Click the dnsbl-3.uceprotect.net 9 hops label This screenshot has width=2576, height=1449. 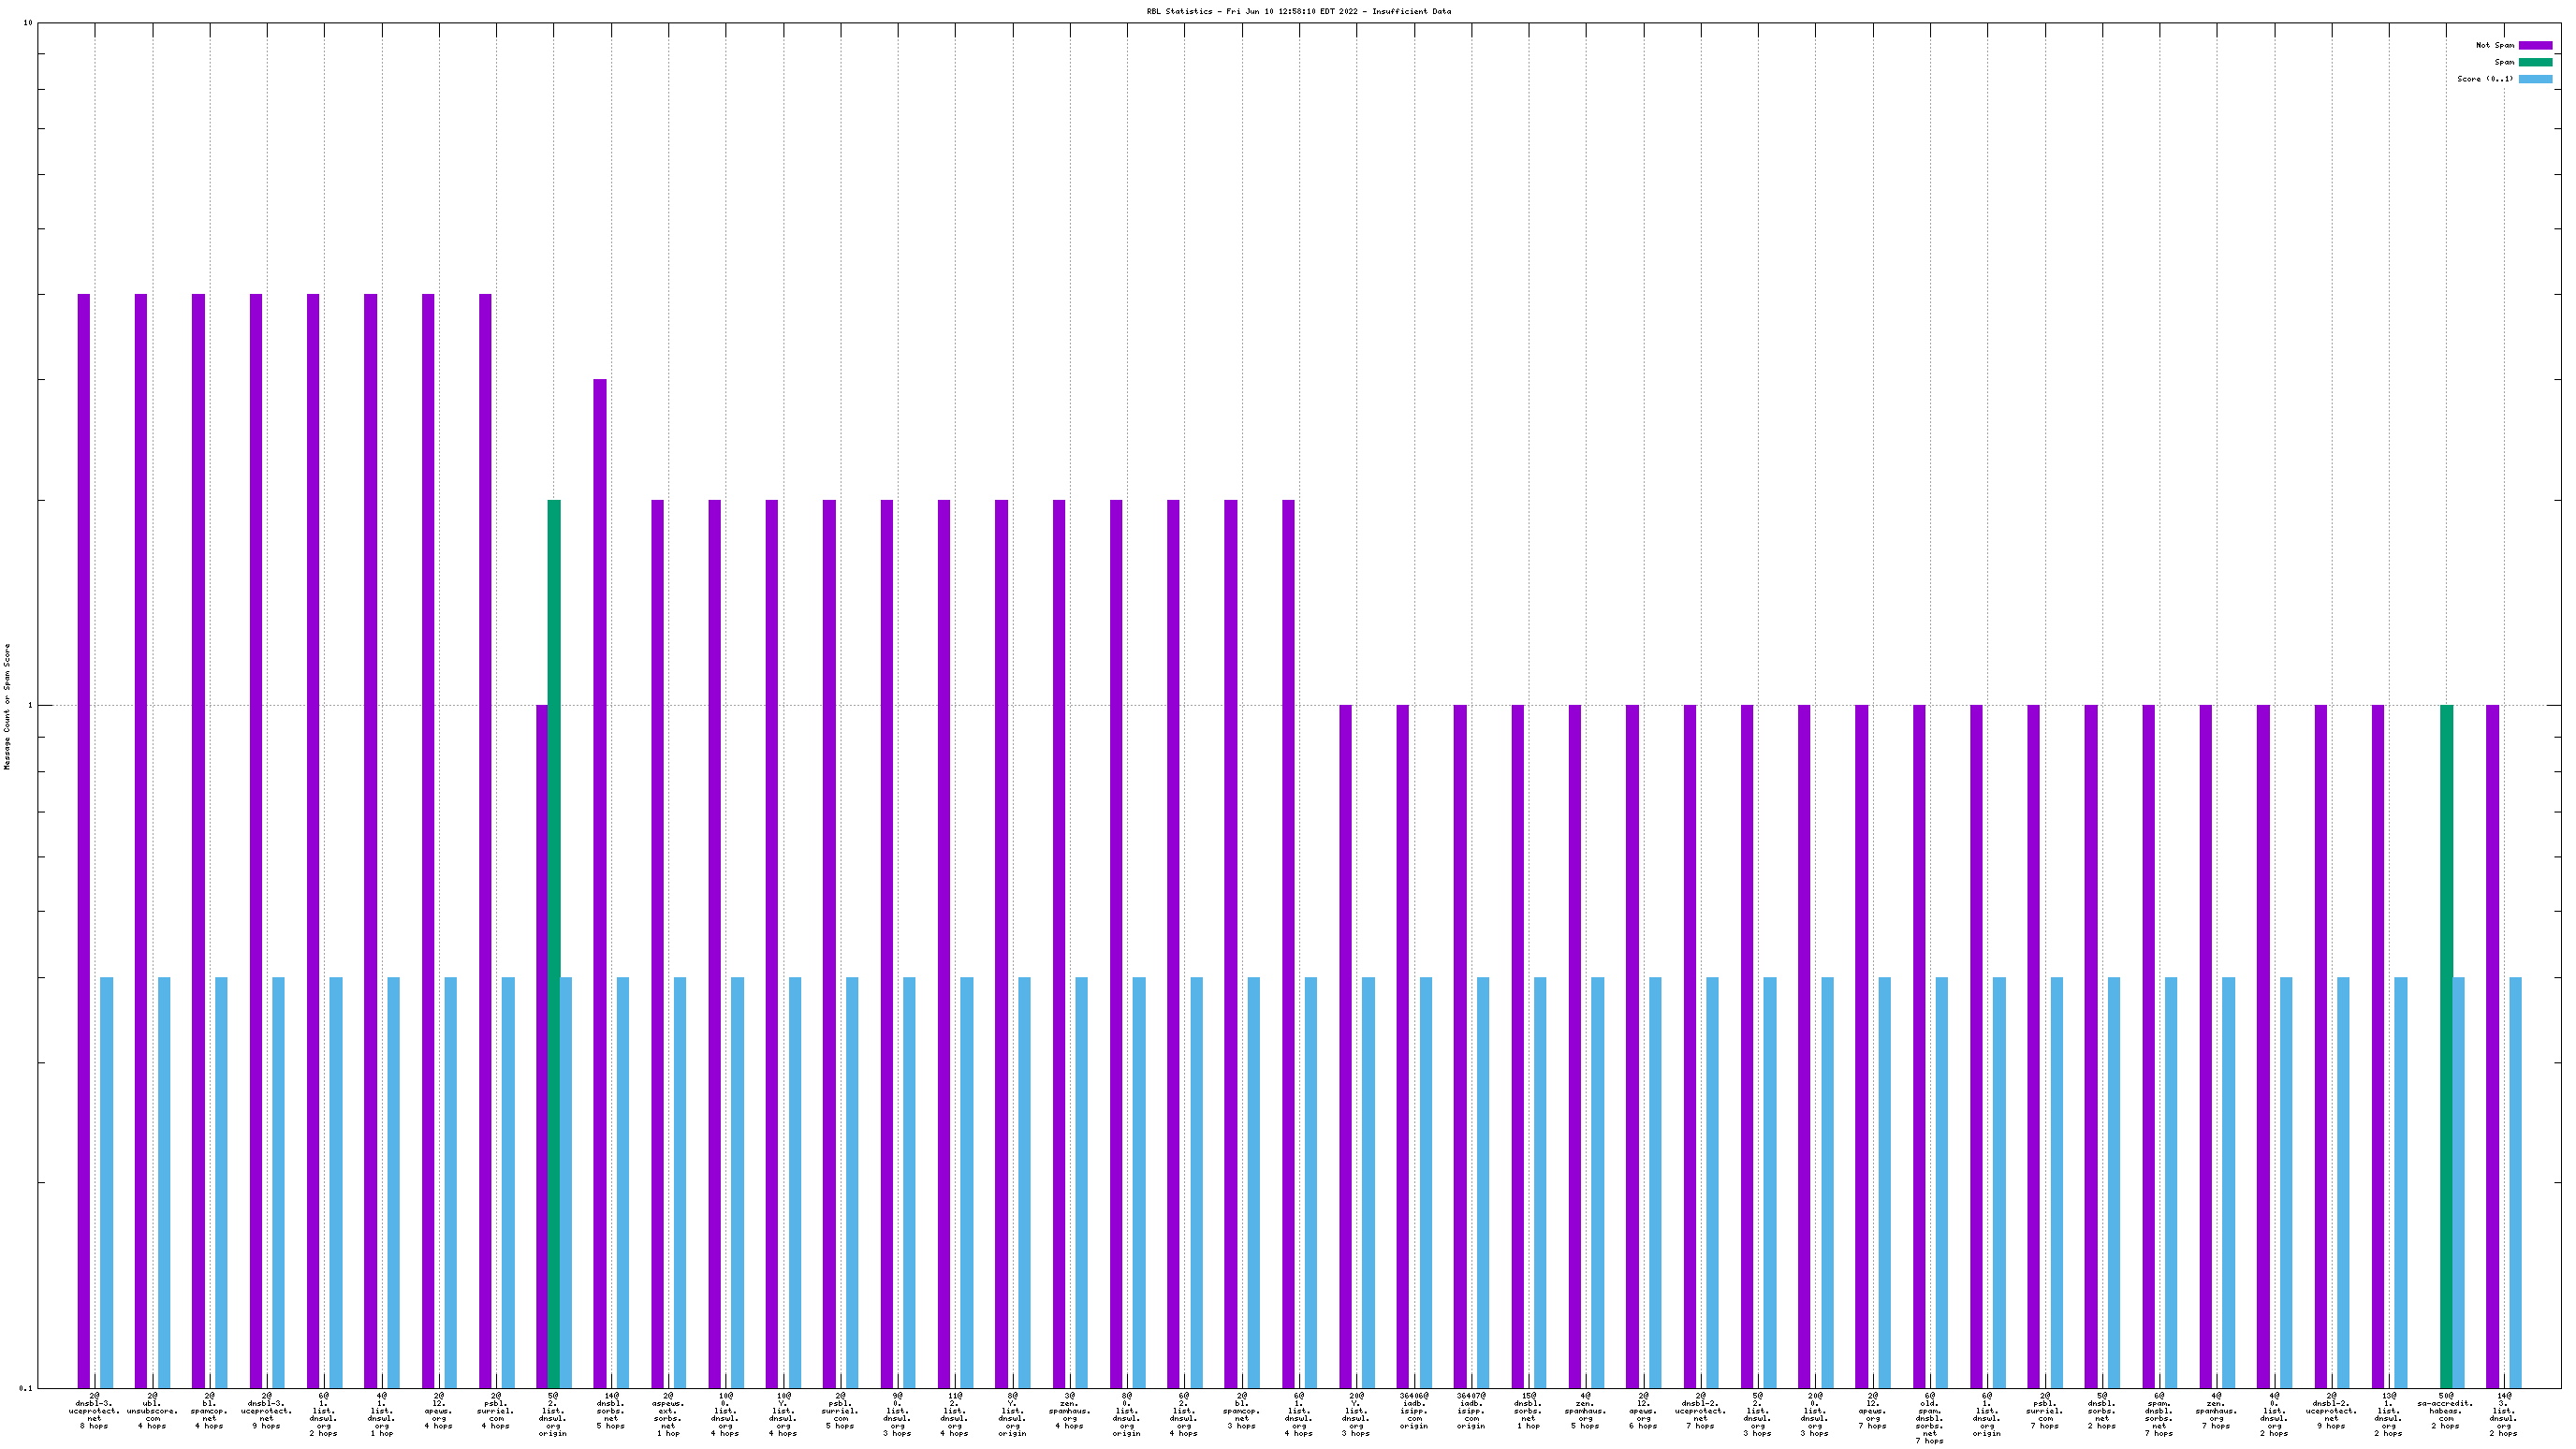(x=266, y=1410)
